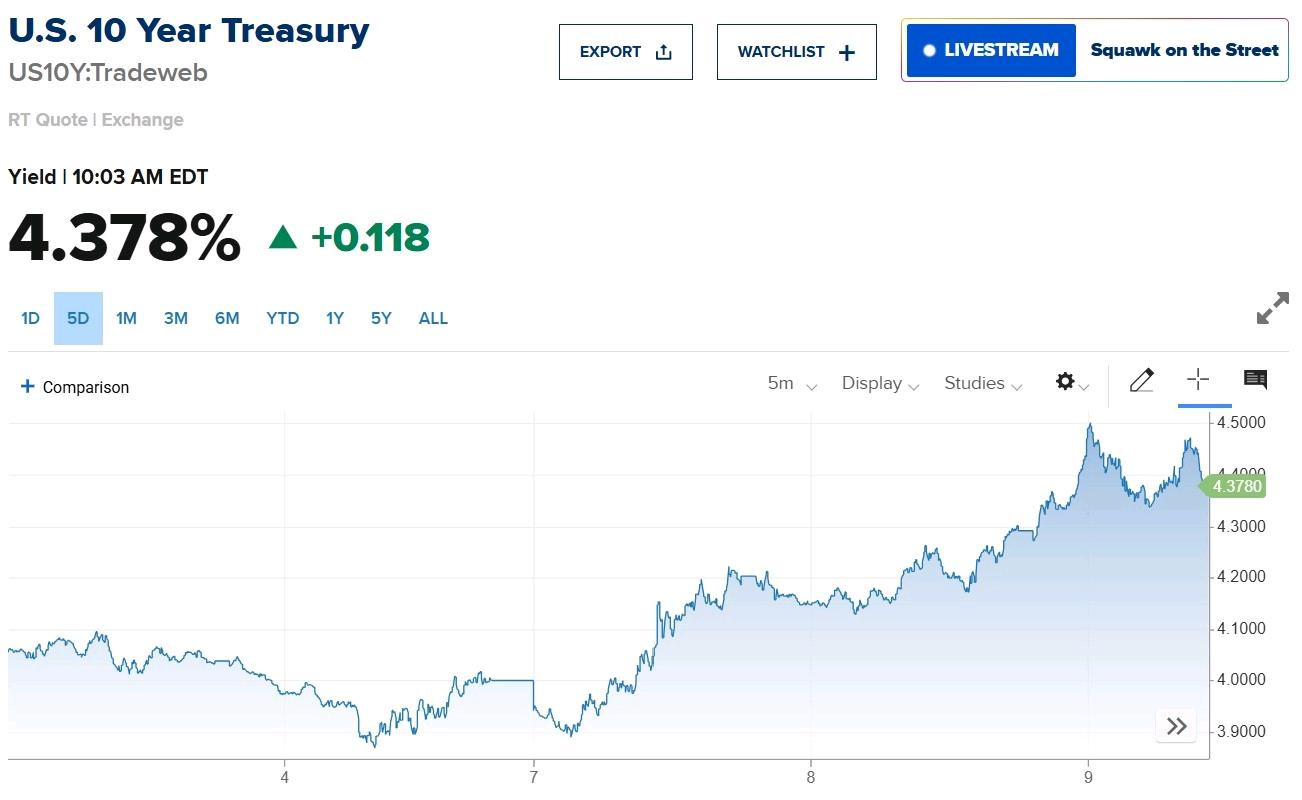Click the plus icon next to Comparison
Screen dimensions: 1302x800
point(27,386)
